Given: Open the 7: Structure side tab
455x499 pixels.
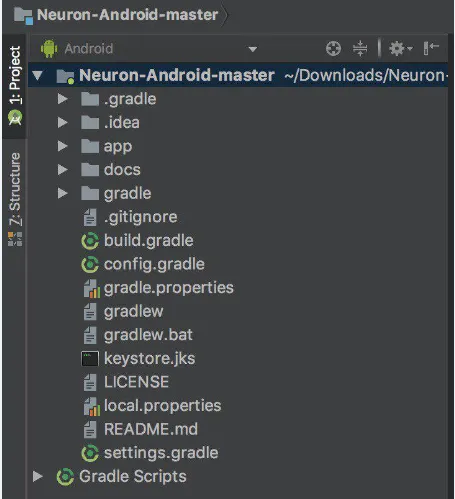Looking at the screenshot, I should coord(15,199).
